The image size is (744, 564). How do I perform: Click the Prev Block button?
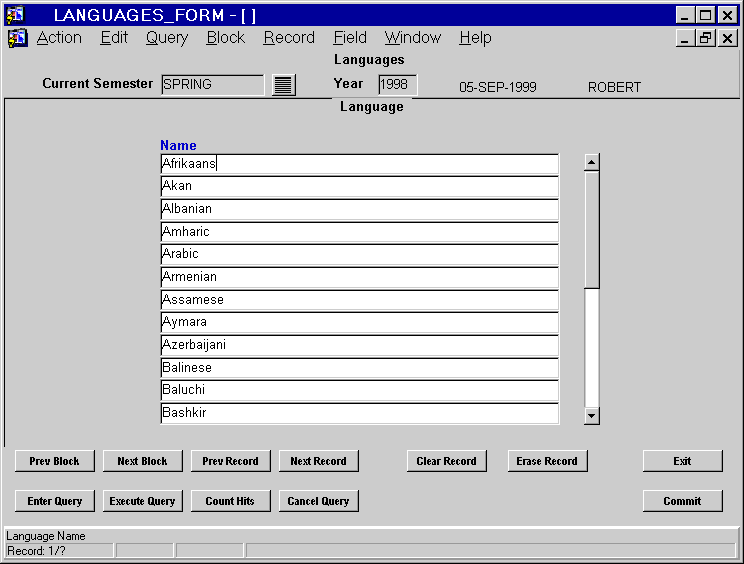pyautogui.click(x=55, y=461)
